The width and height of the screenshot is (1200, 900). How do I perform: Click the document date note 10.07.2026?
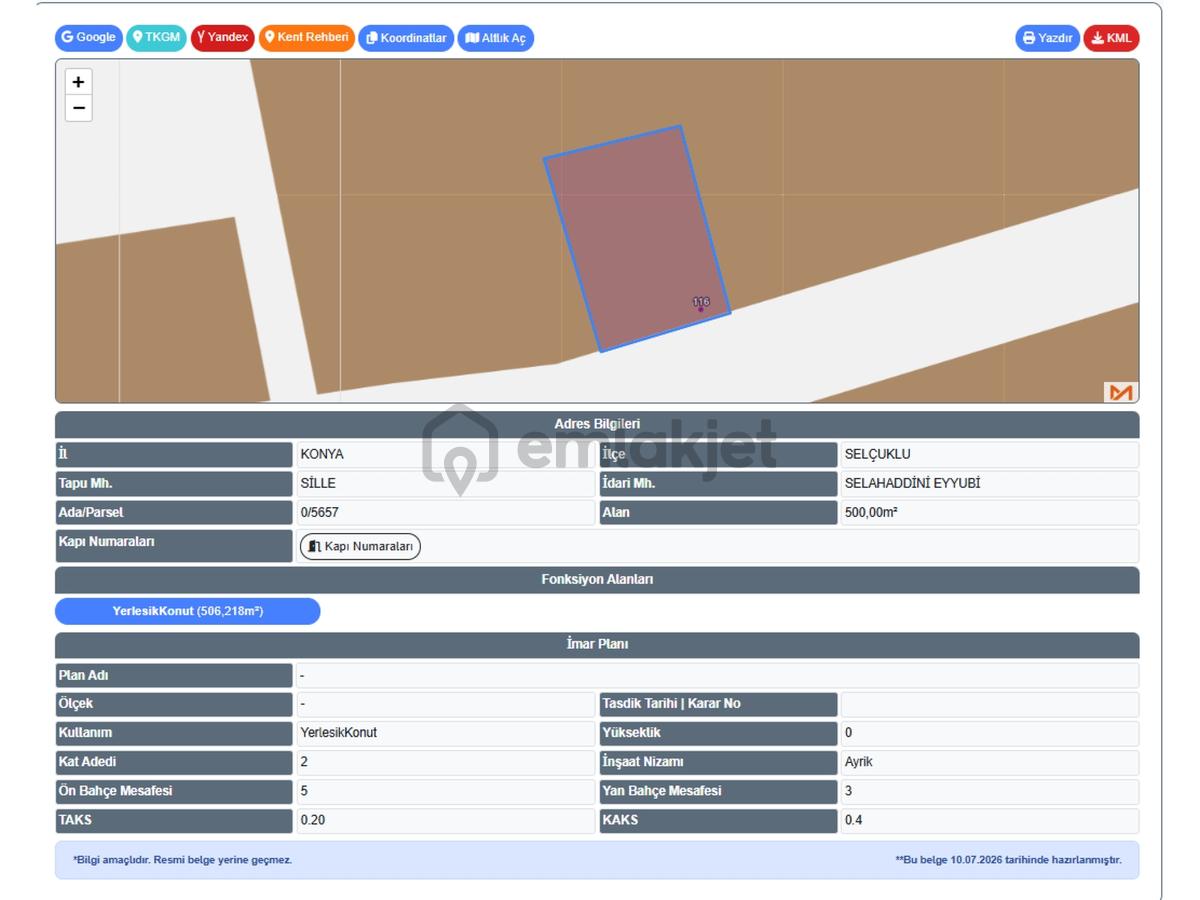point(1008,860)
